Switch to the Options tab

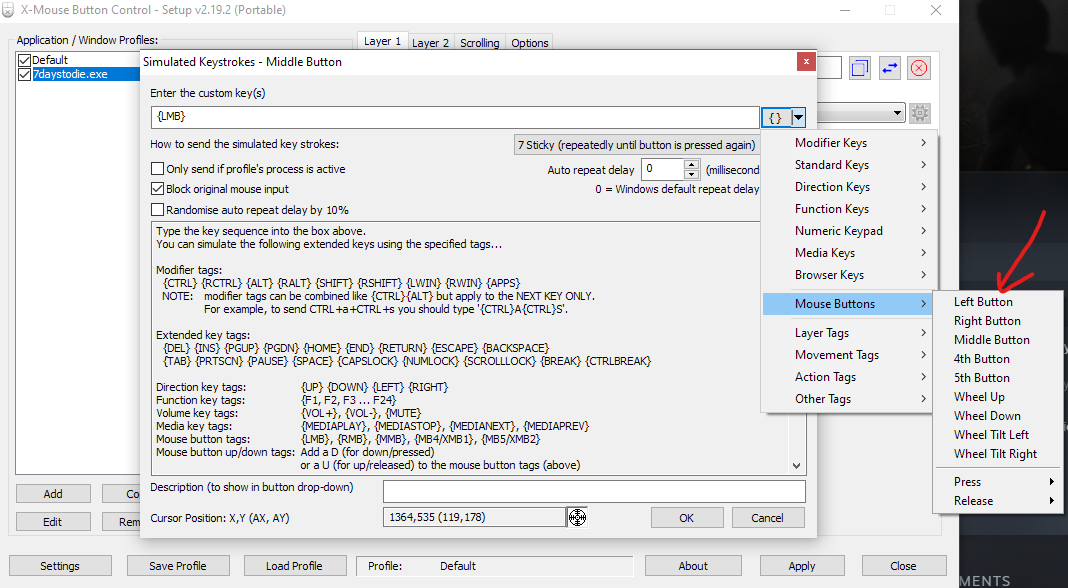point(530,42)
